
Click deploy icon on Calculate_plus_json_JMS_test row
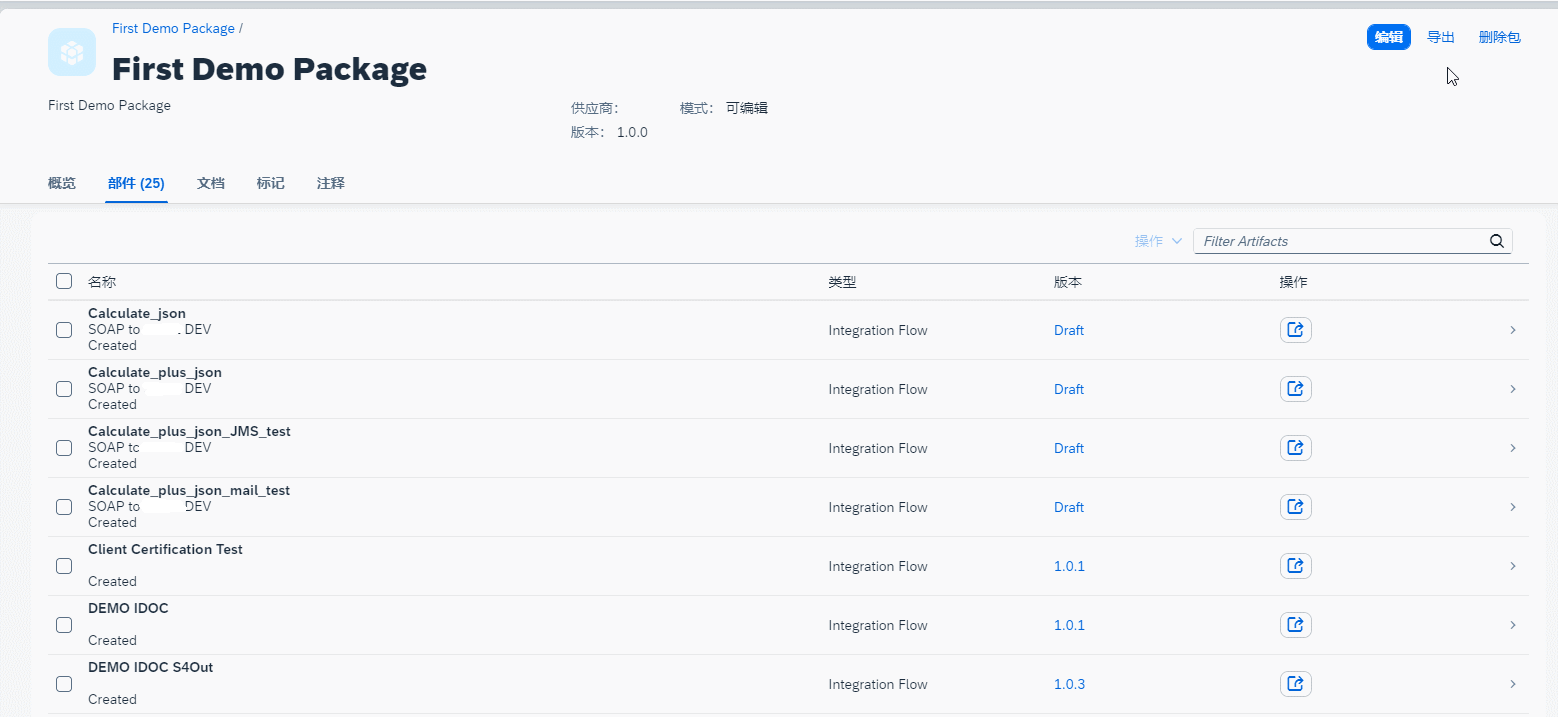[x=1295, y=447]
